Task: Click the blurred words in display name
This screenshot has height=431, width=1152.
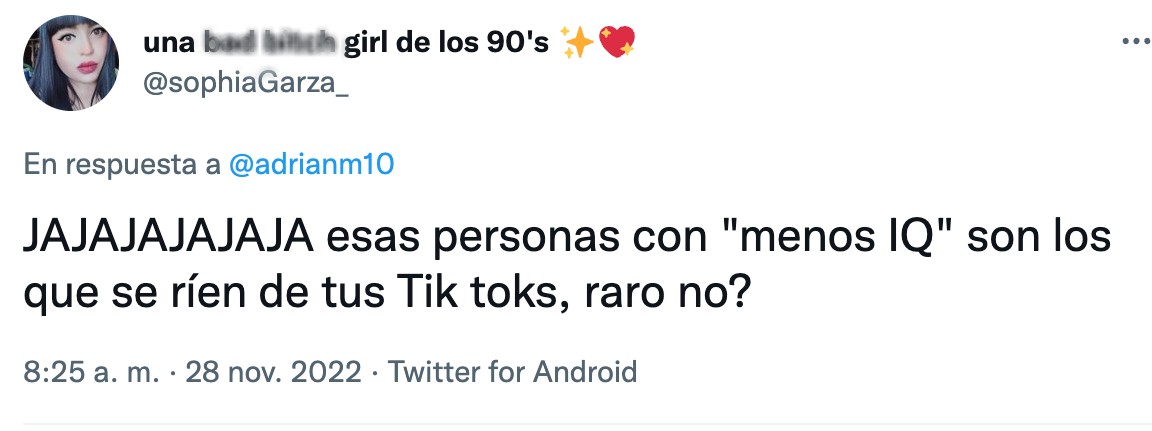Action: pyautogui.click(x=269, y=44)
